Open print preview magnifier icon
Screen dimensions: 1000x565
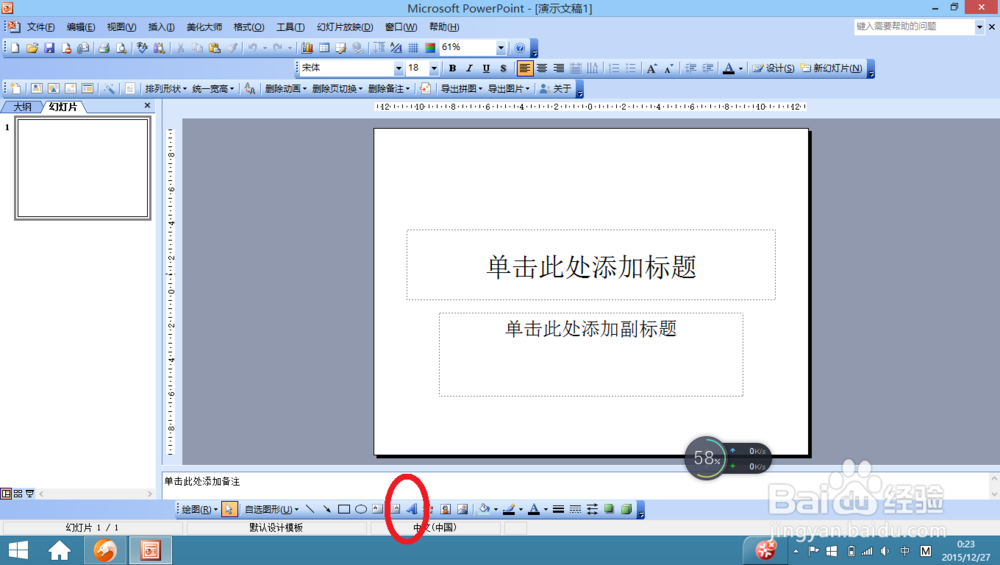121,48
